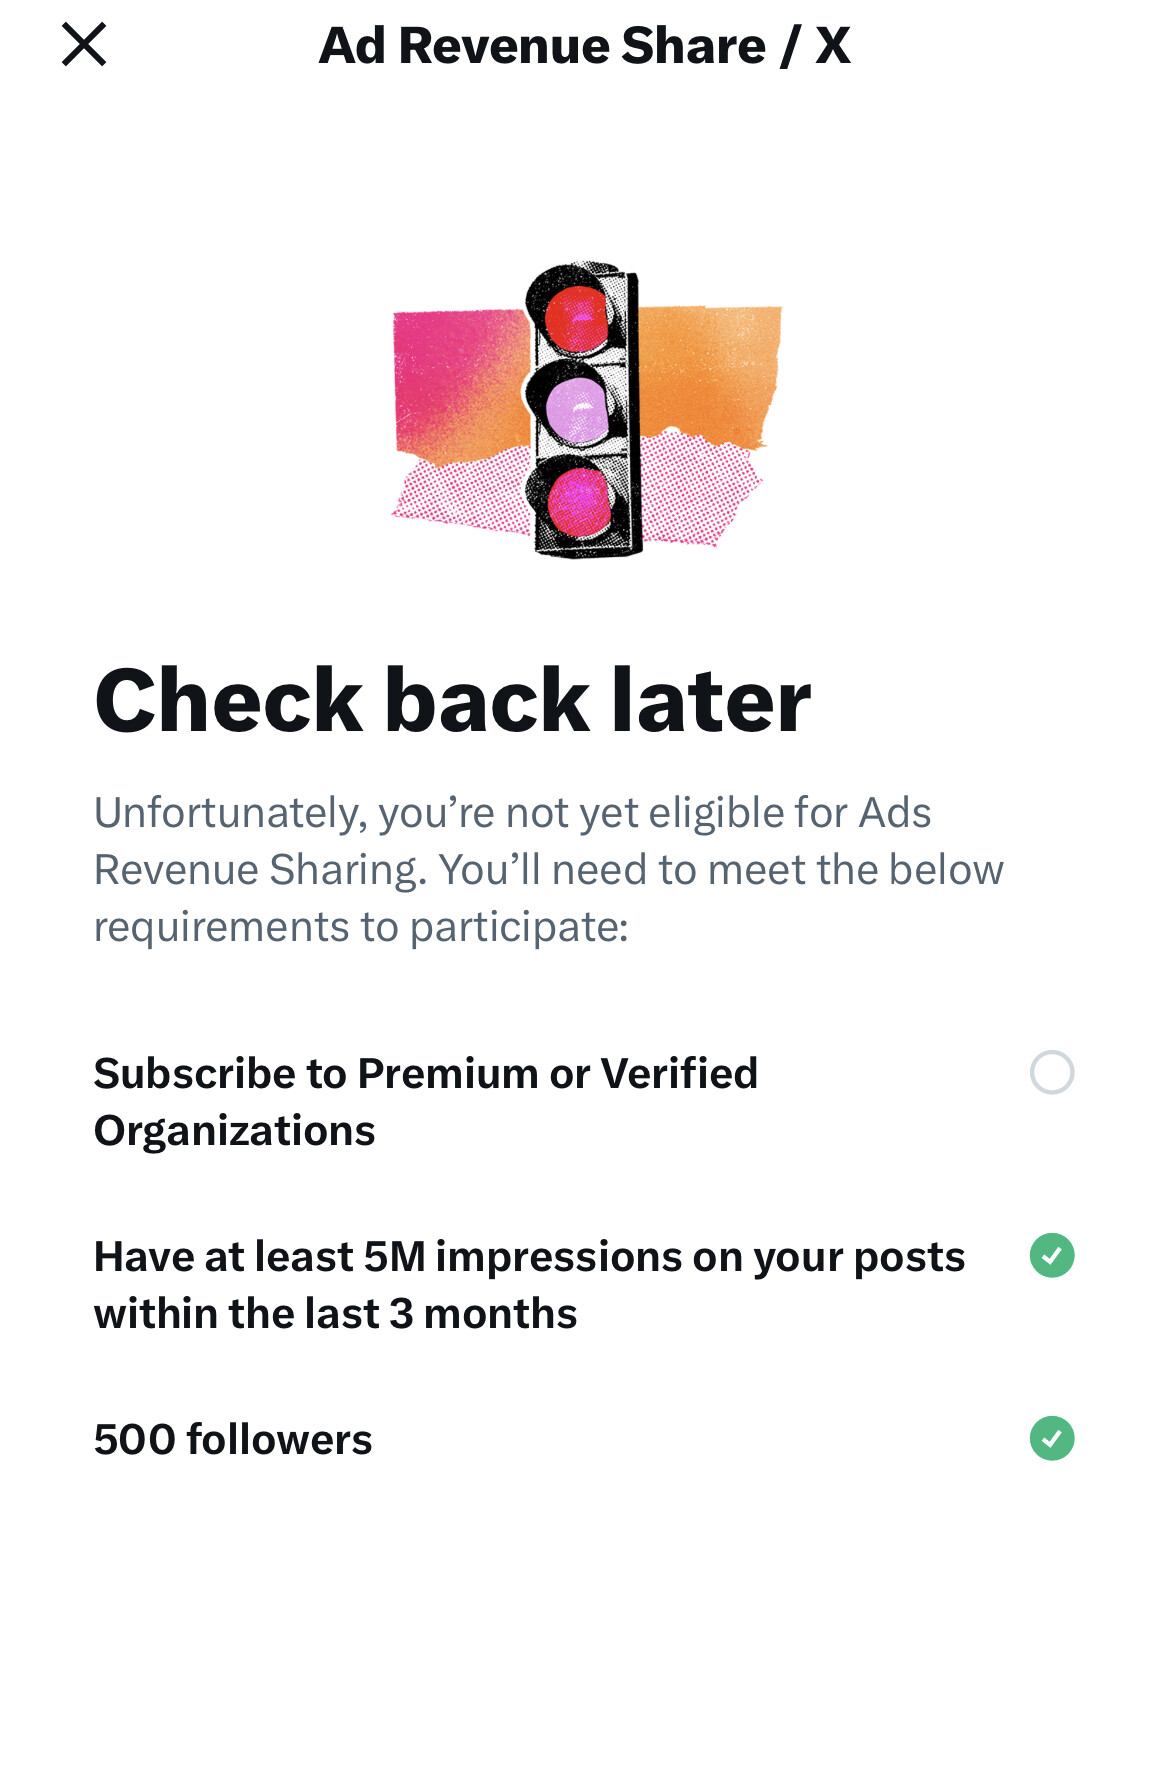Tap the purple middle traffic light lamp
Viewport: 1170px width, 1779px height.
pos(577,410)
